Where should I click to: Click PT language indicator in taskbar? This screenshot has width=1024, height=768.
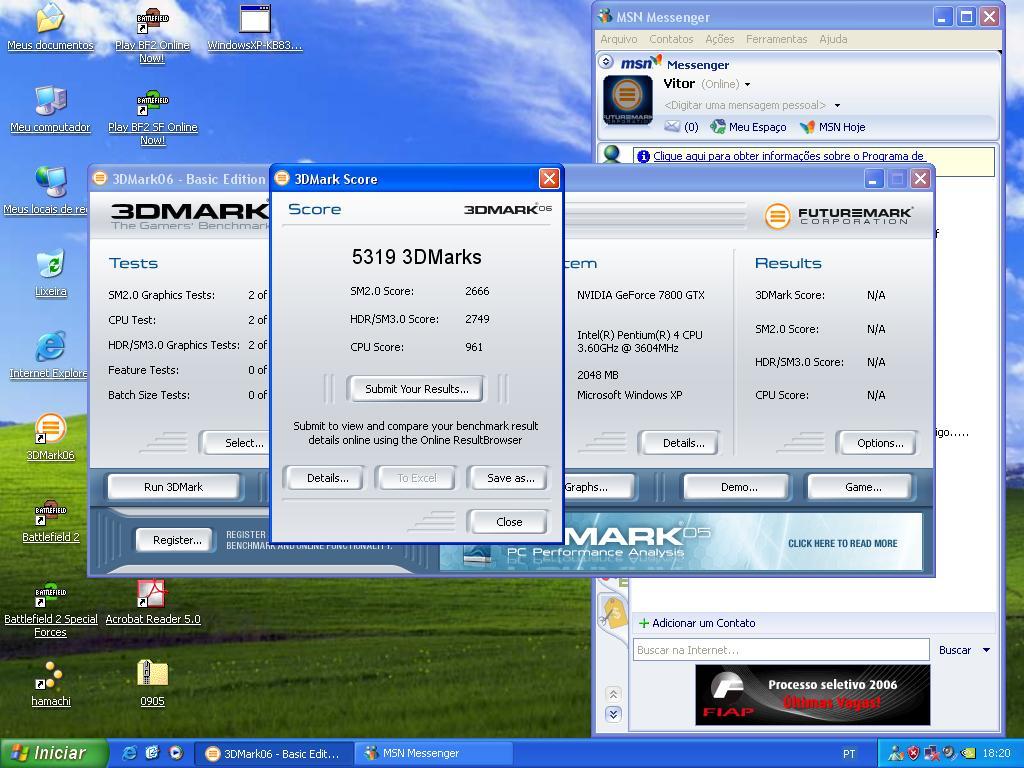(x=848, y=754)
